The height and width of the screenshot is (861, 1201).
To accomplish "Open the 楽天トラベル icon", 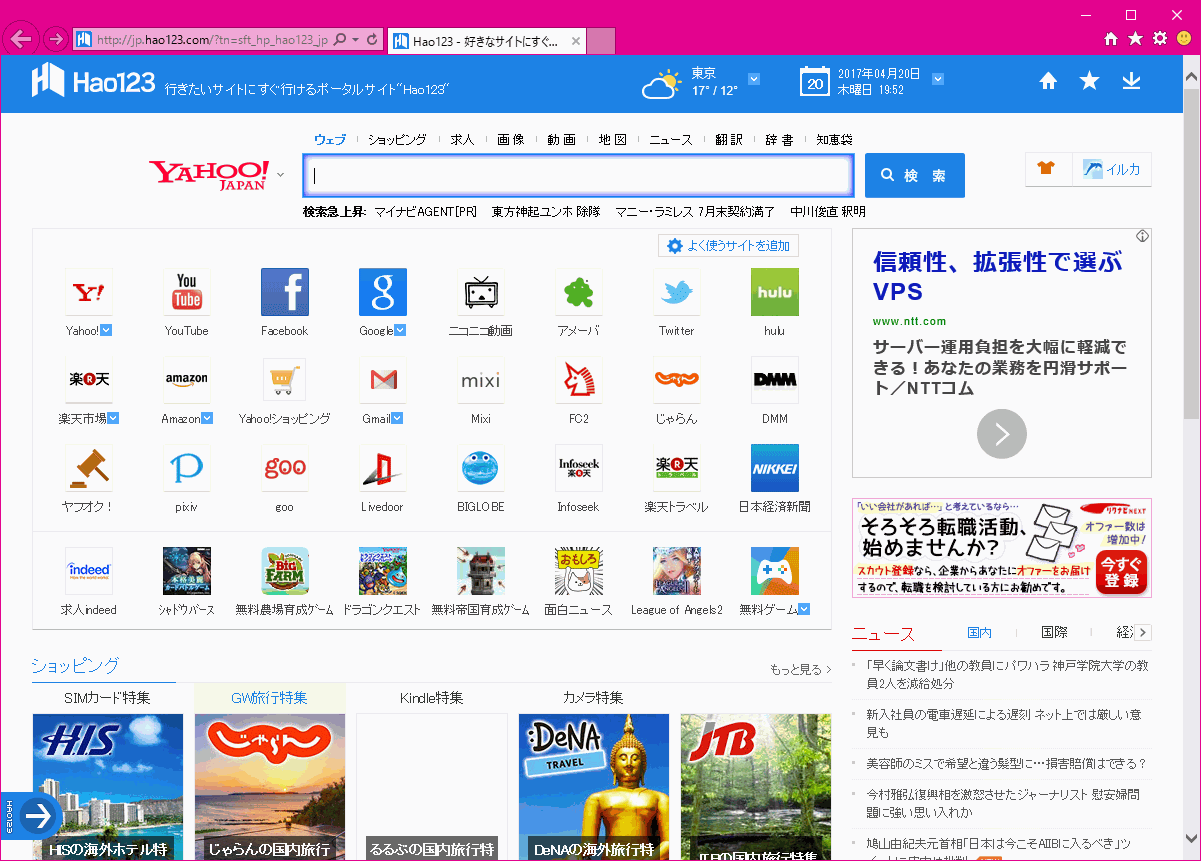I will tap(677, 468).
